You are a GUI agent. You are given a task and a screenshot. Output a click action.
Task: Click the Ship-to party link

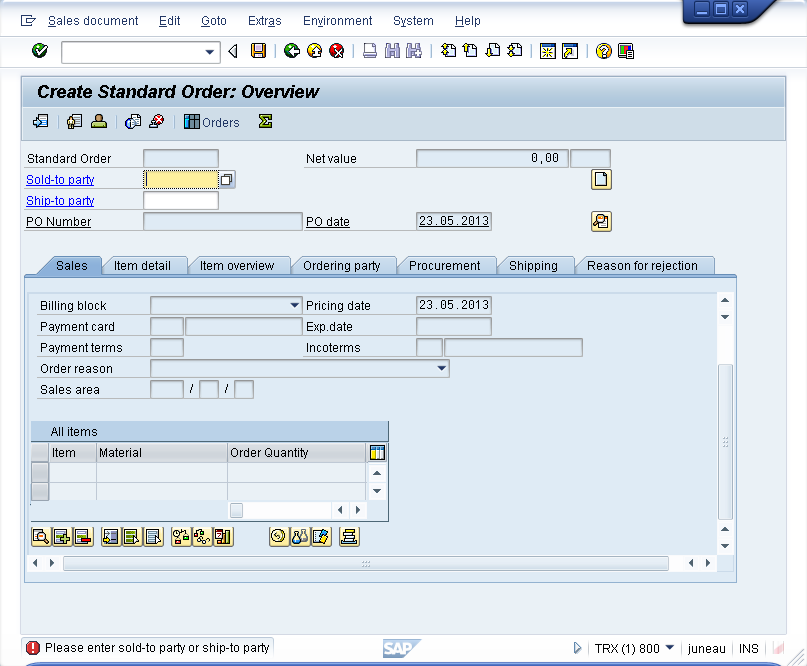(60, 201)
